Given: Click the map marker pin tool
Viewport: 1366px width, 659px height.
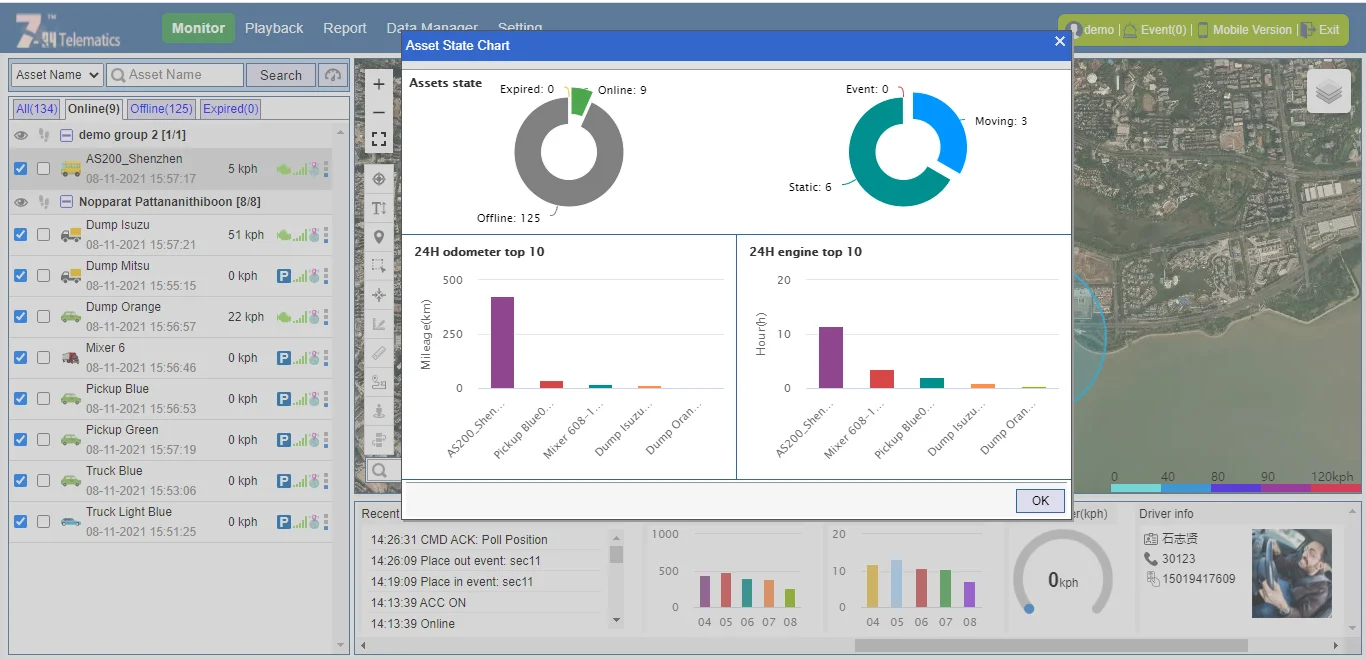Looking at the screenshot, I should 379,237.
